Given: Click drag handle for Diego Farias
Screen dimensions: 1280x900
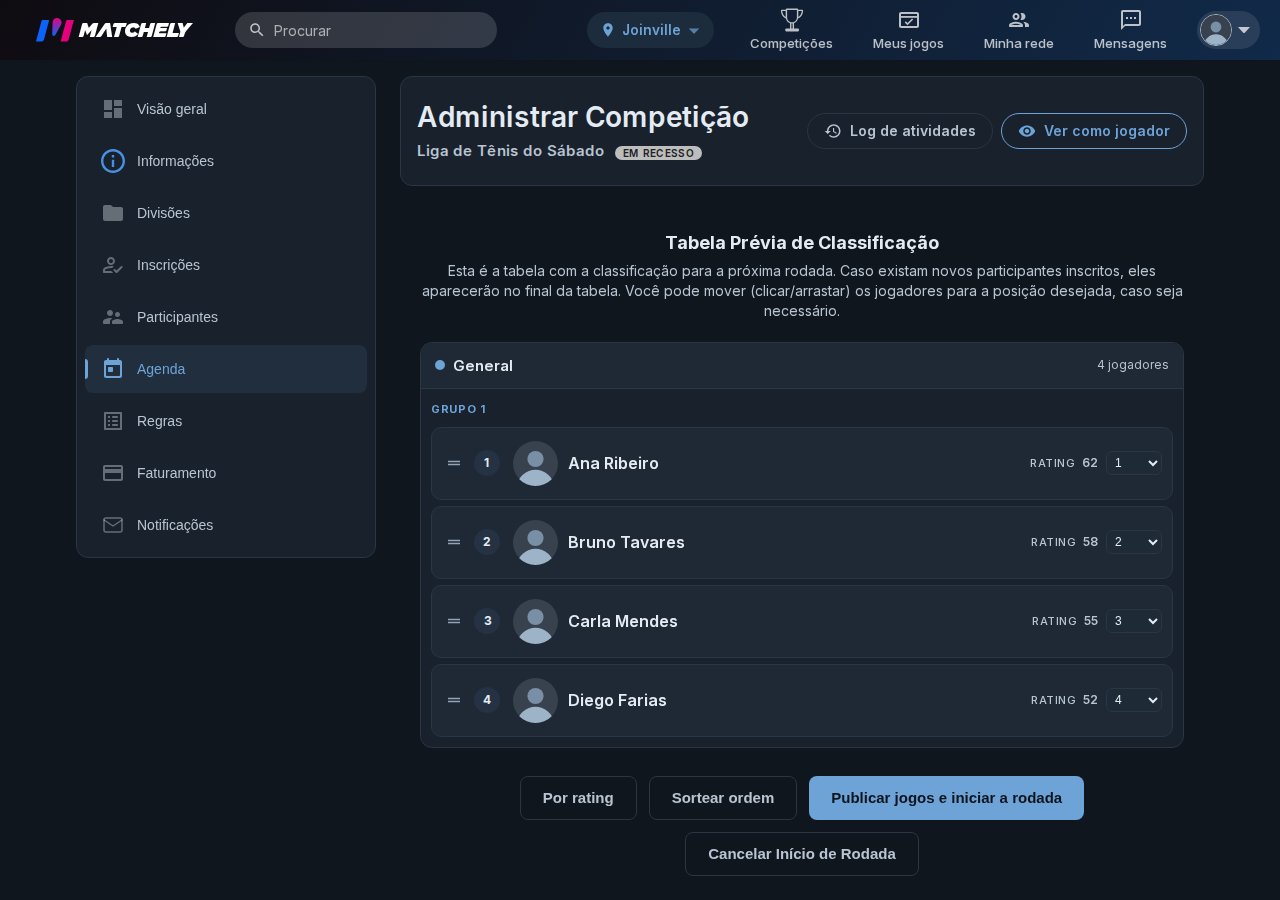Looking at the screenshot, I should pos(454,700).
